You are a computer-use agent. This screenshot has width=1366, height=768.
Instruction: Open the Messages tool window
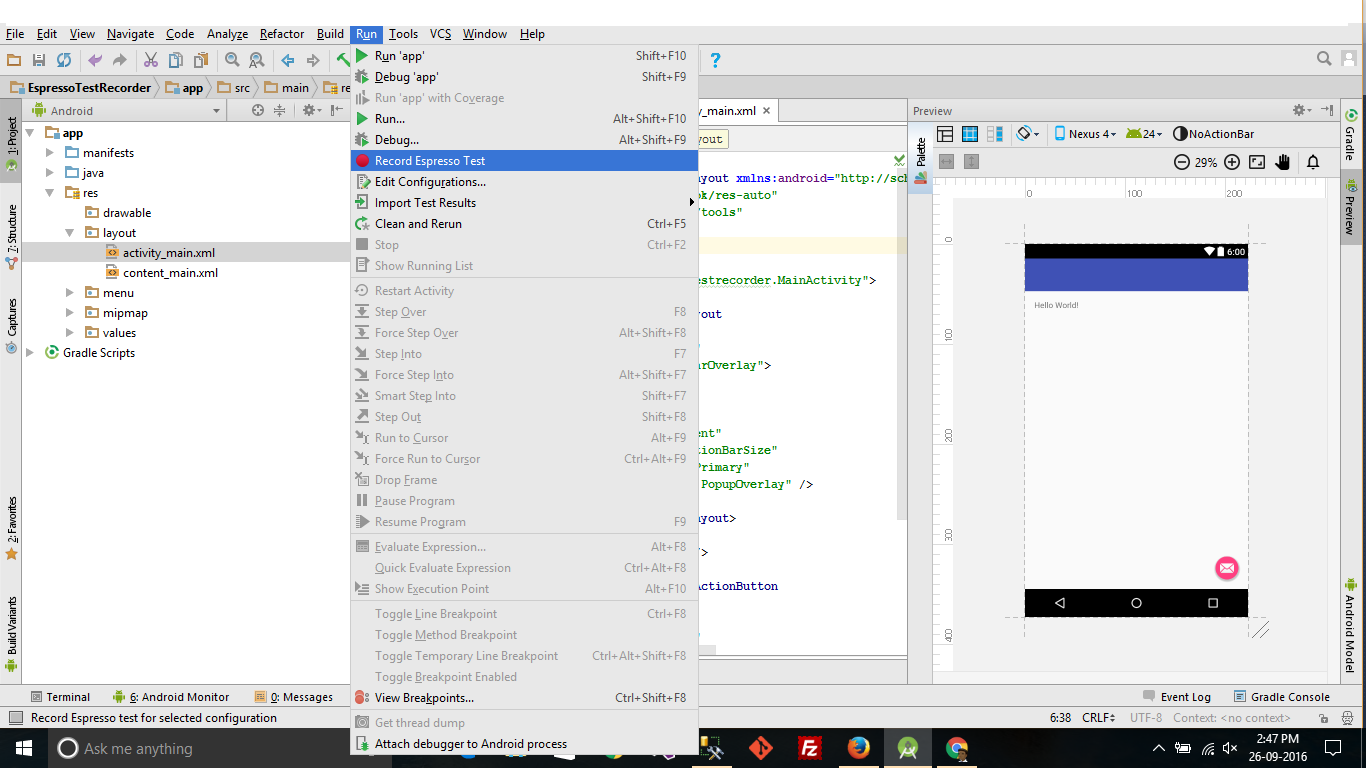click(294, 697)
